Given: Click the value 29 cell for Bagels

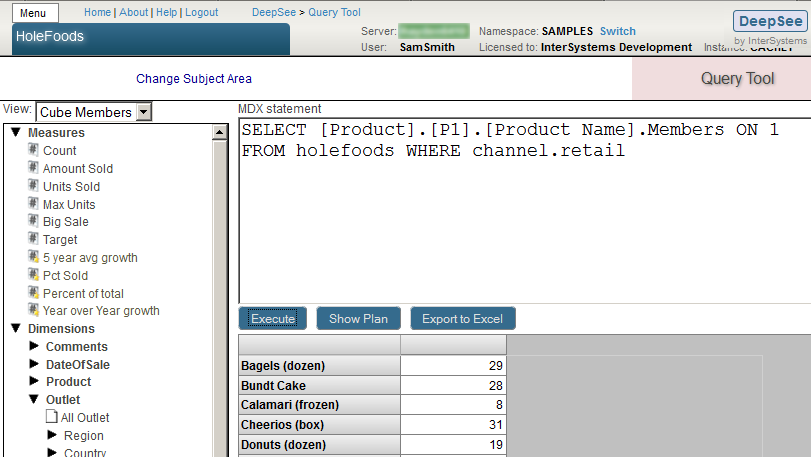Looking at the screenshot, I should [453, 365].
